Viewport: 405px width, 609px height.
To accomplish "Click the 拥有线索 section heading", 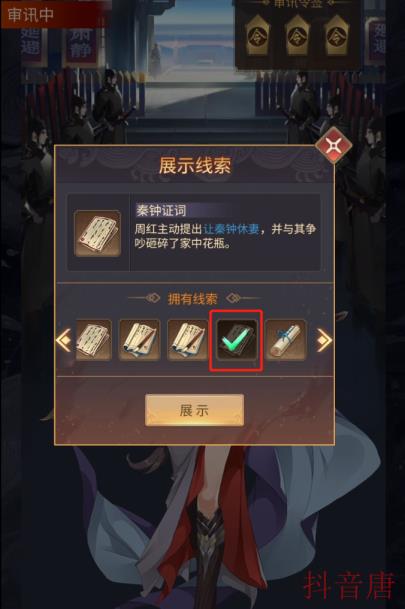I will coord(192,299).
